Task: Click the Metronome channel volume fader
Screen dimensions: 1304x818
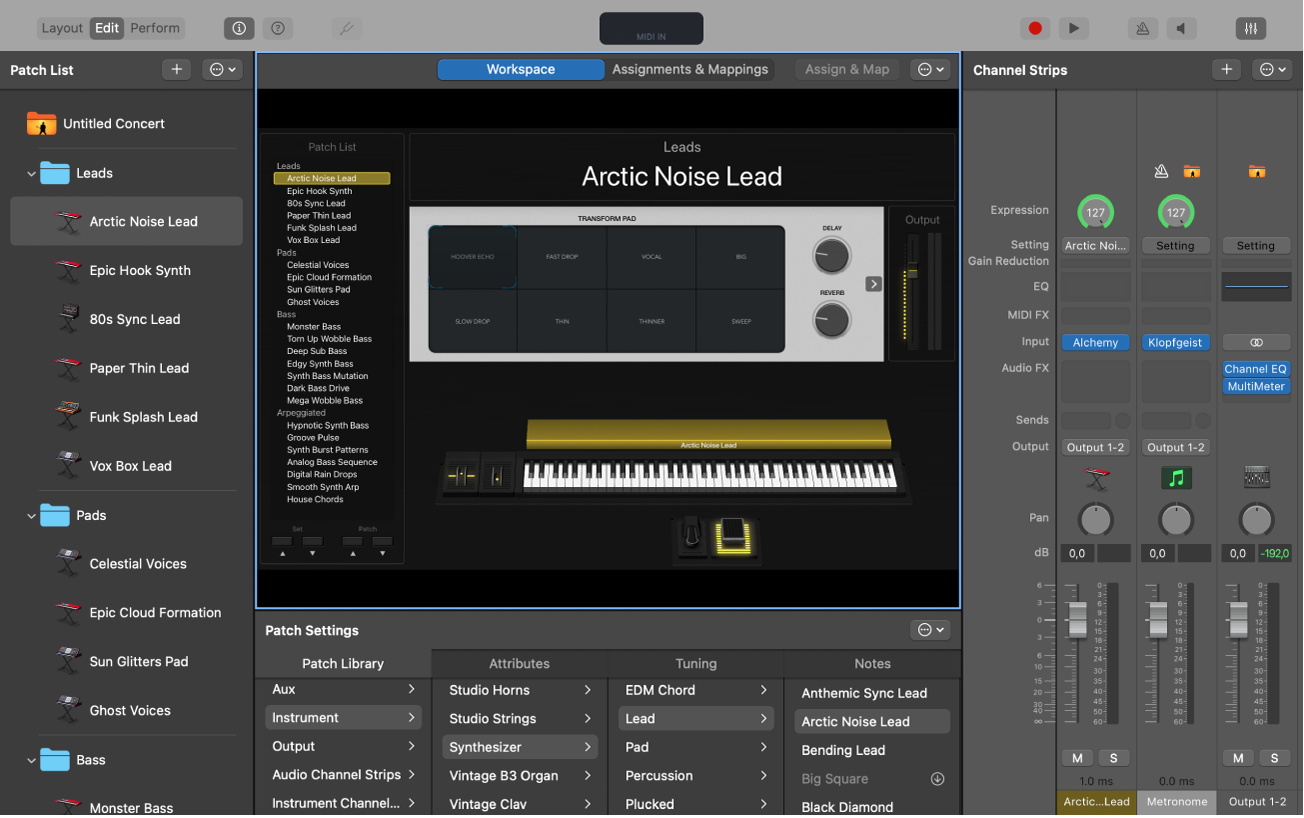Action: [x=1157, y=621]
